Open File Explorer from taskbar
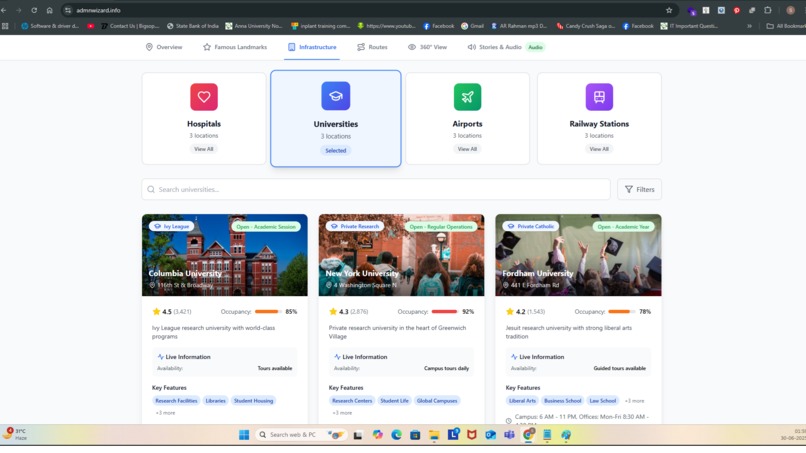 point(434,435)
